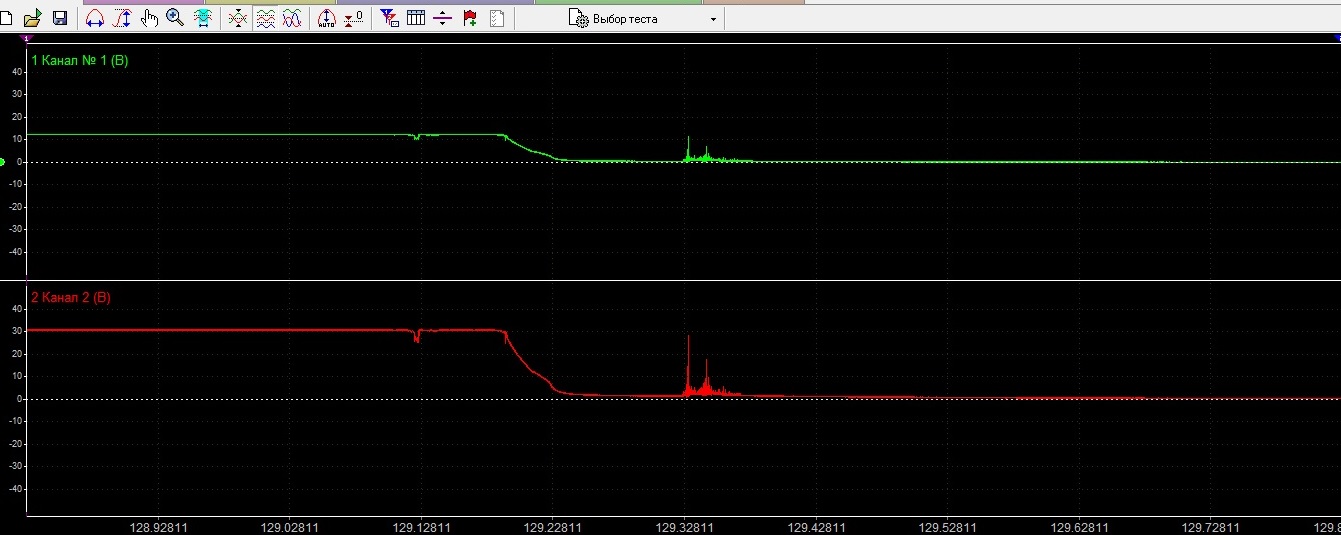
Task: Click the cyan fit-width waveform icon
Action: 203,18
